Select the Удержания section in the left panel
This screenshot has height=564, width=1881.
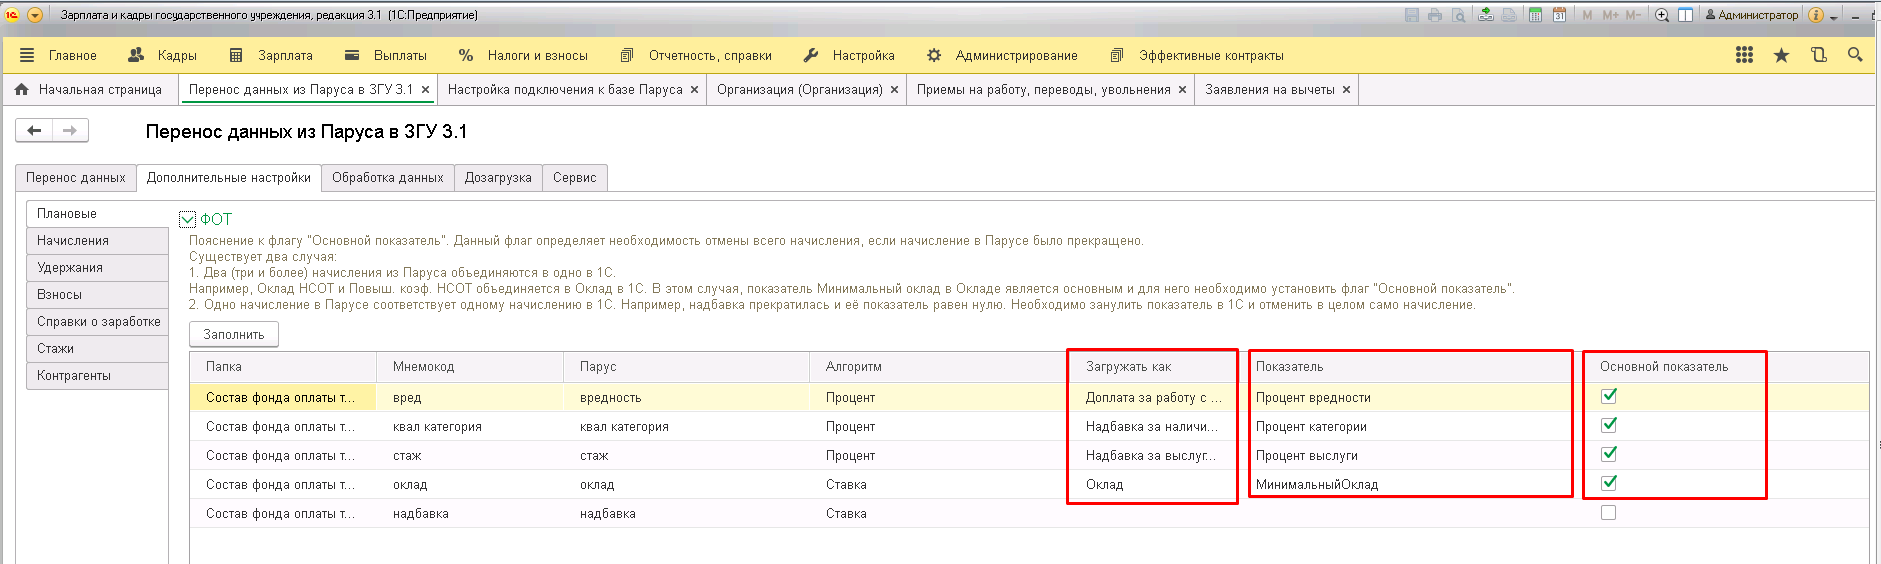click(x=70, y=267)
